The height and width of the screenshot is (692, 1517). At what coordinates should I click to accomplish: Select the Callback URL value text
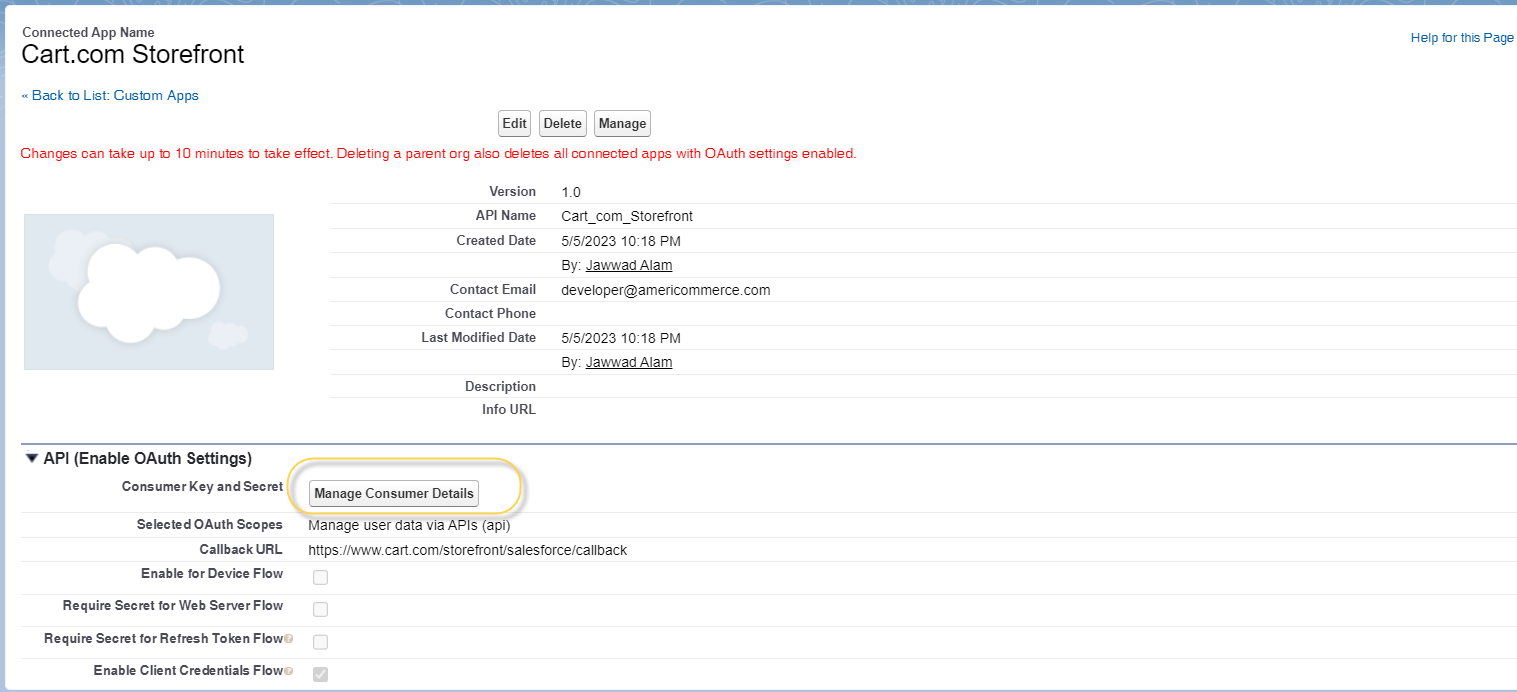pos(467,550)
